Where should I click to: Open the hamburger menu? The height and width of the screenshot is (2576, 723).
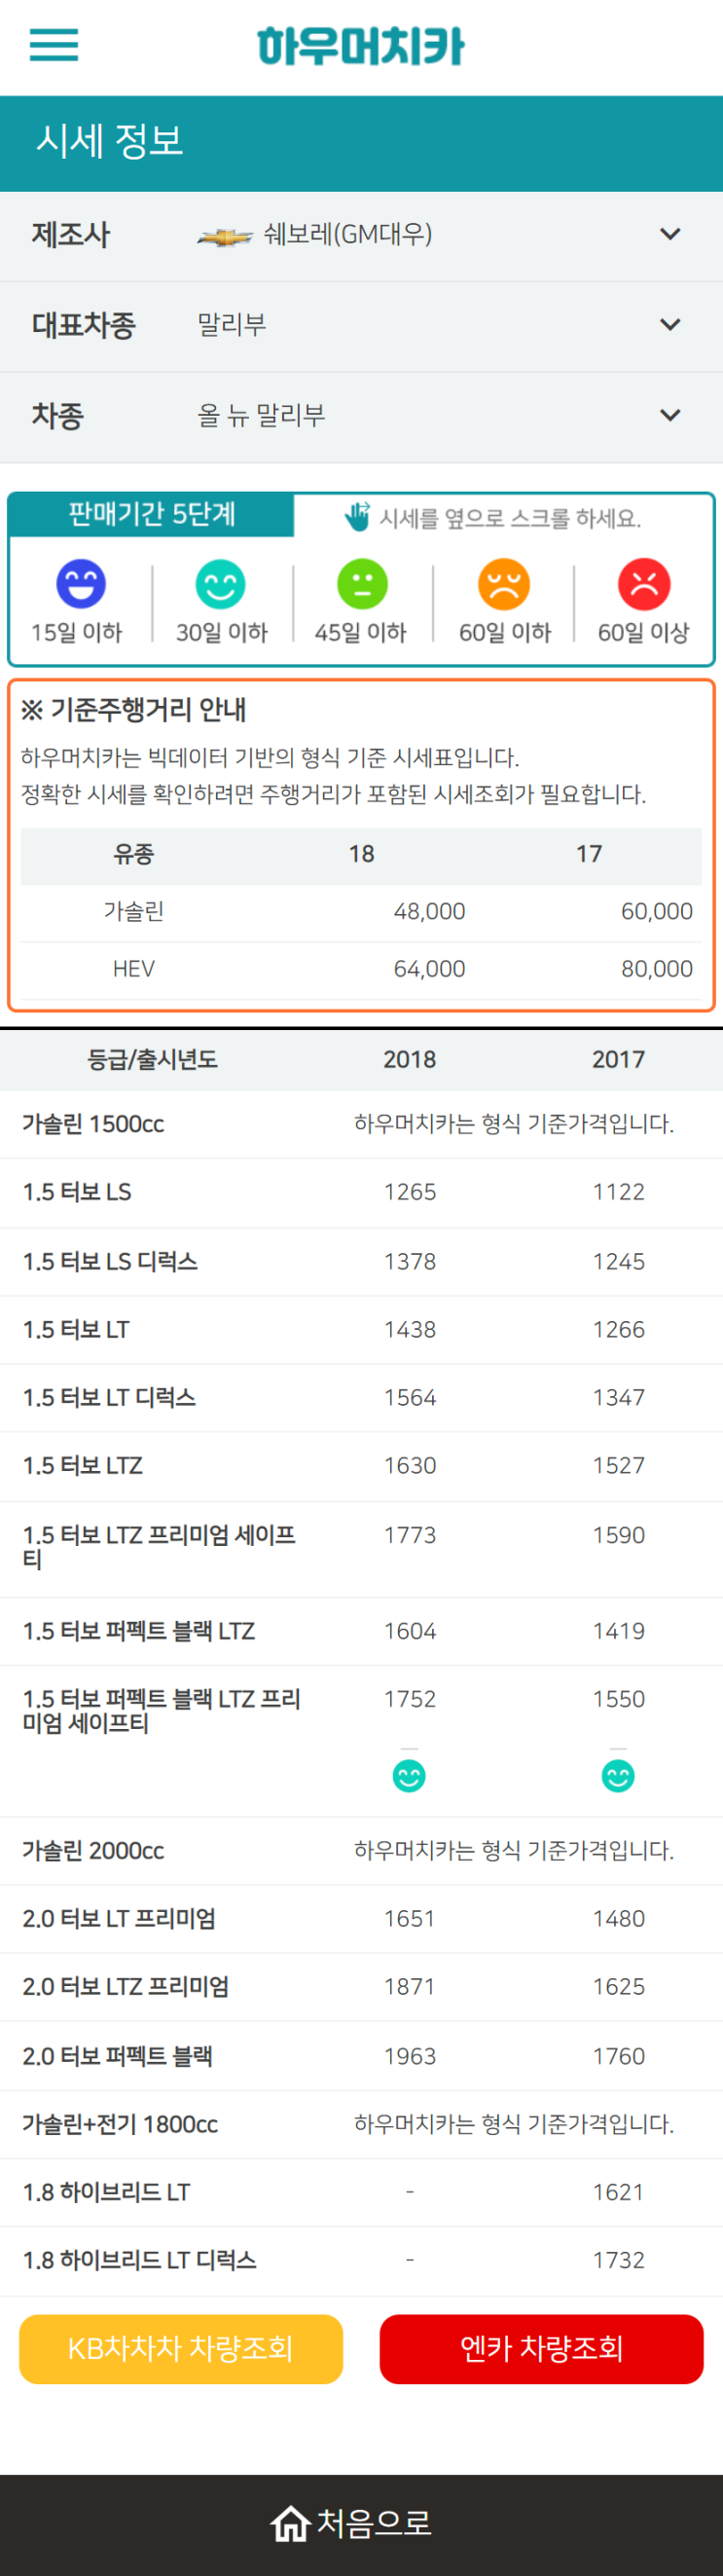point(54,45)
